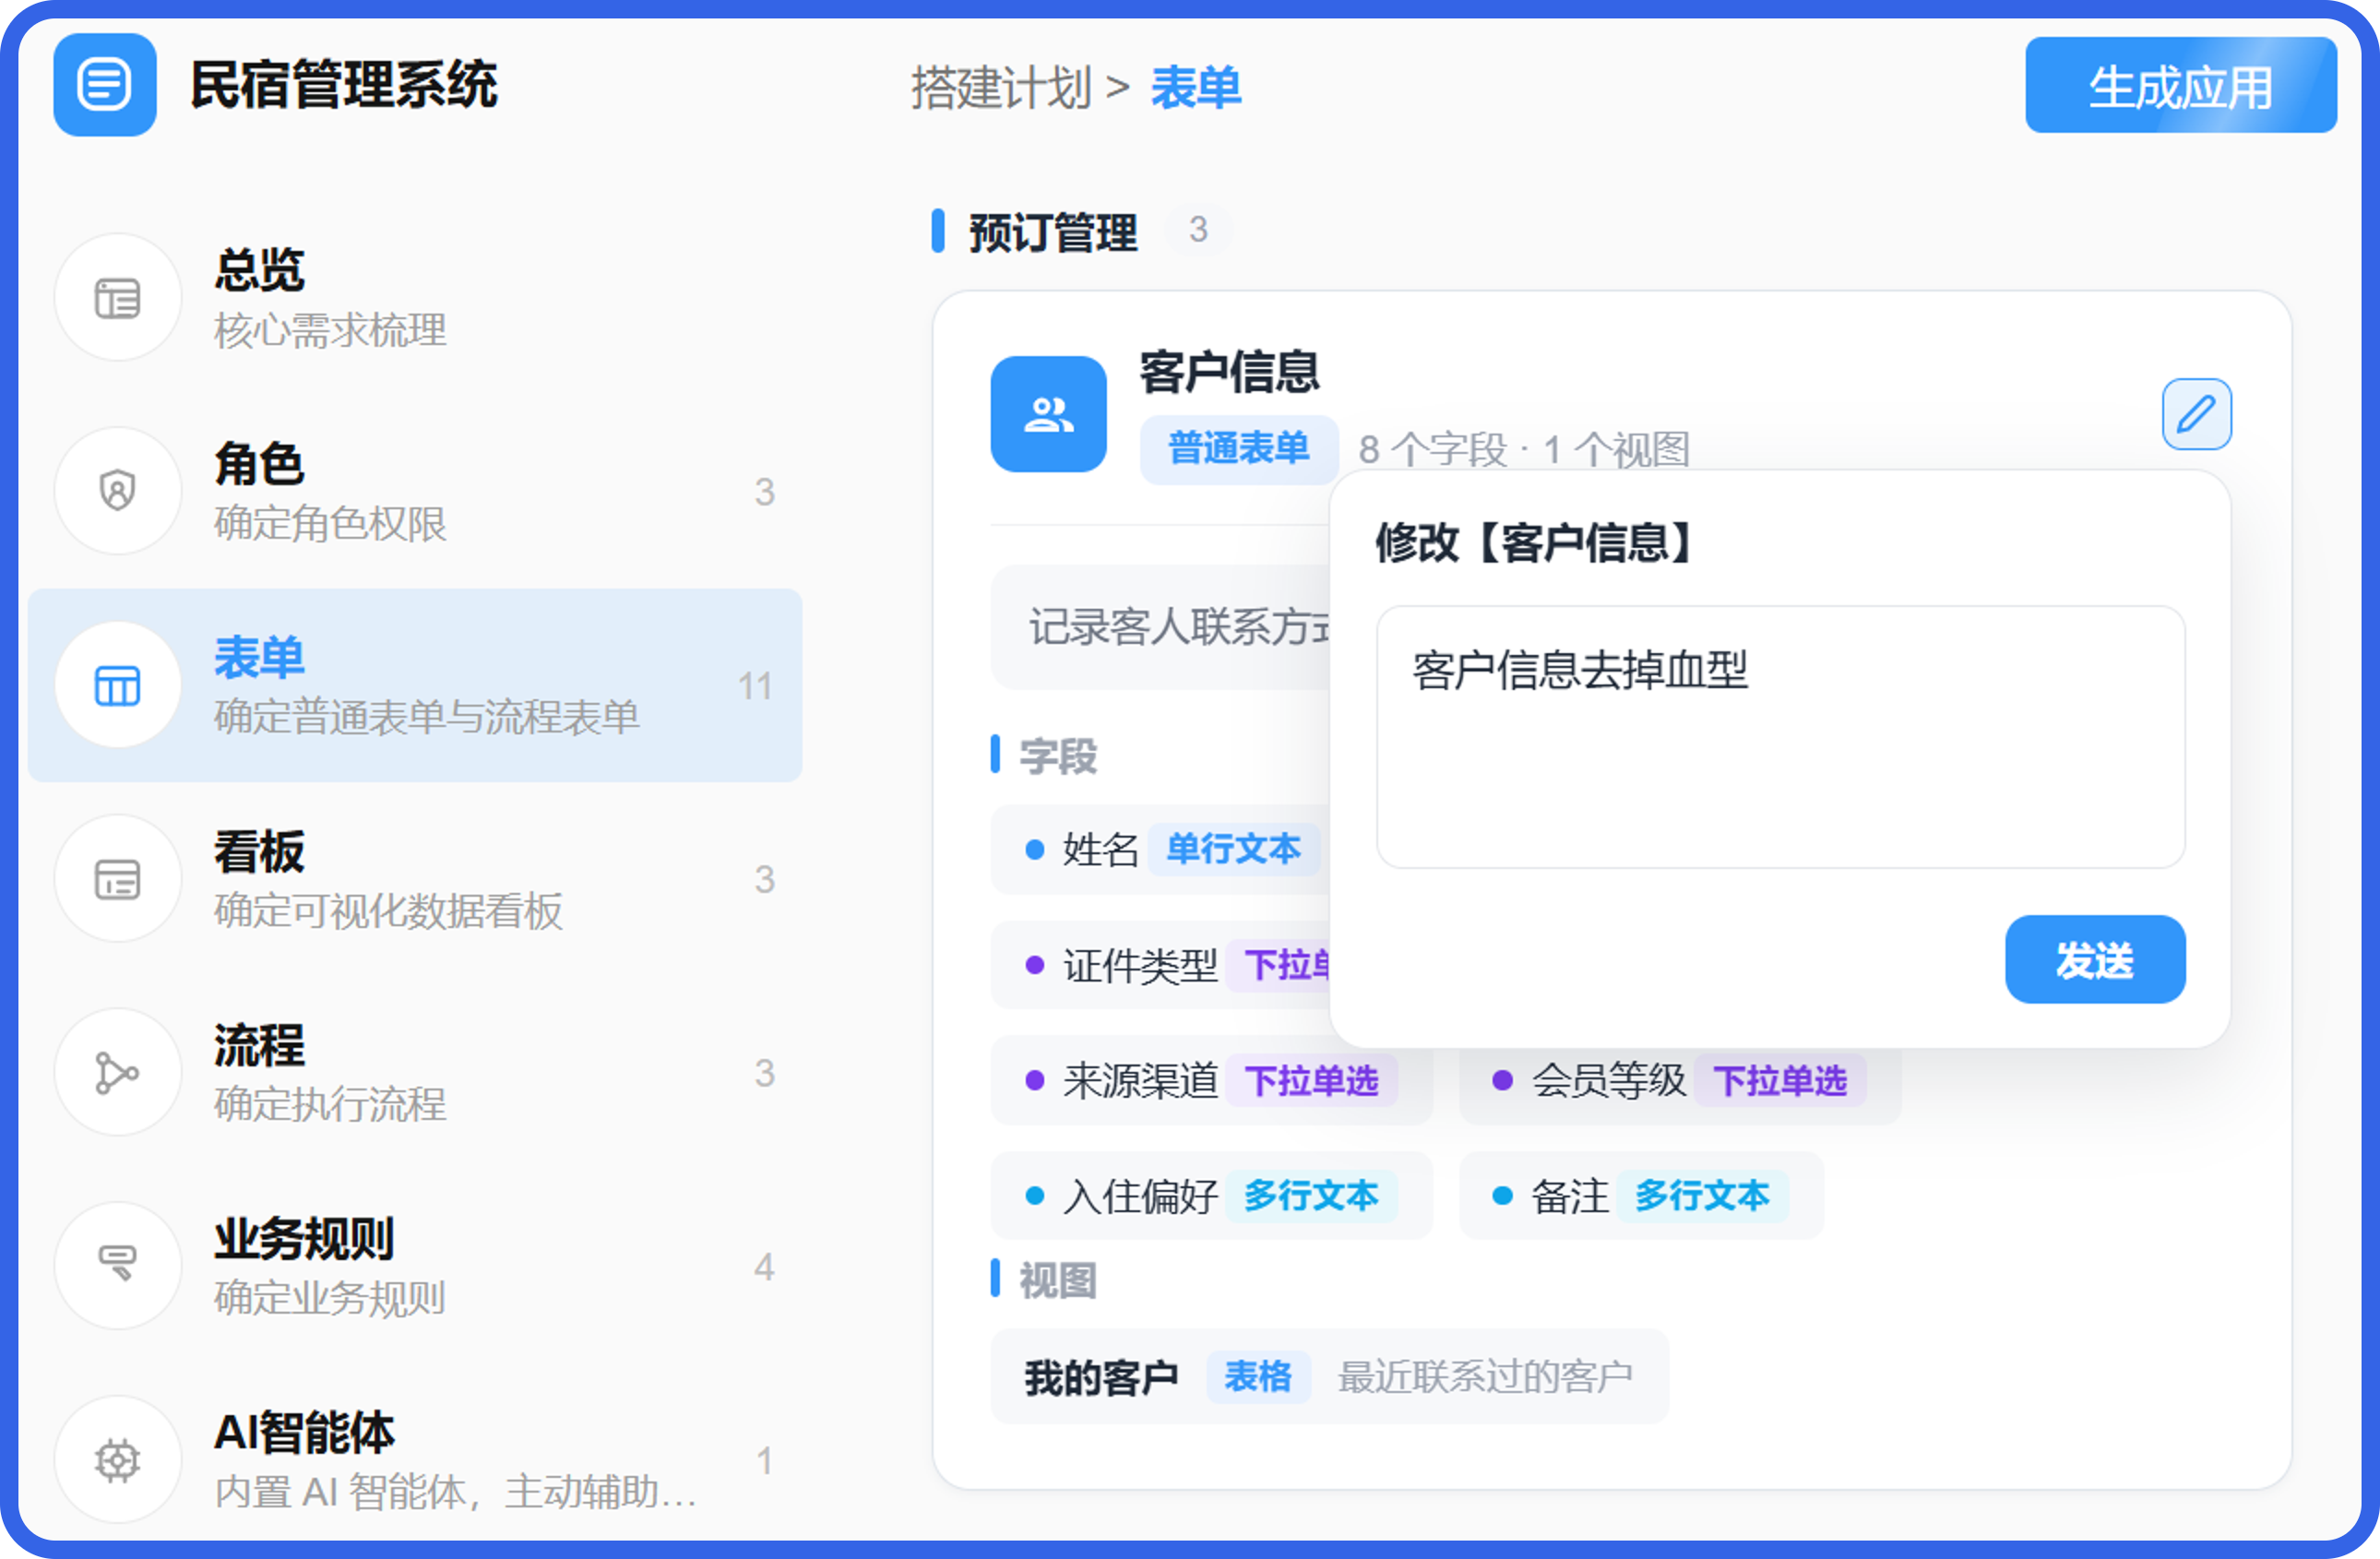Click the 看板 dashboard icon
This screenshot has width=2380, height=1559.
[118, 879]
